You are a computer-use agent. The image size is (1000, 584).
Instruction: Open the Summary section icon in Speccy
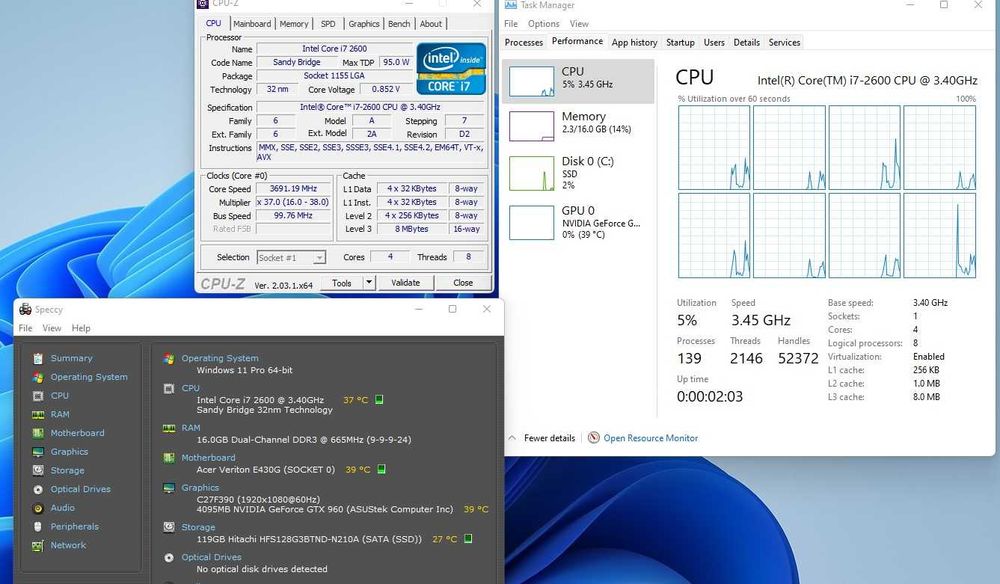pos(38,358)
